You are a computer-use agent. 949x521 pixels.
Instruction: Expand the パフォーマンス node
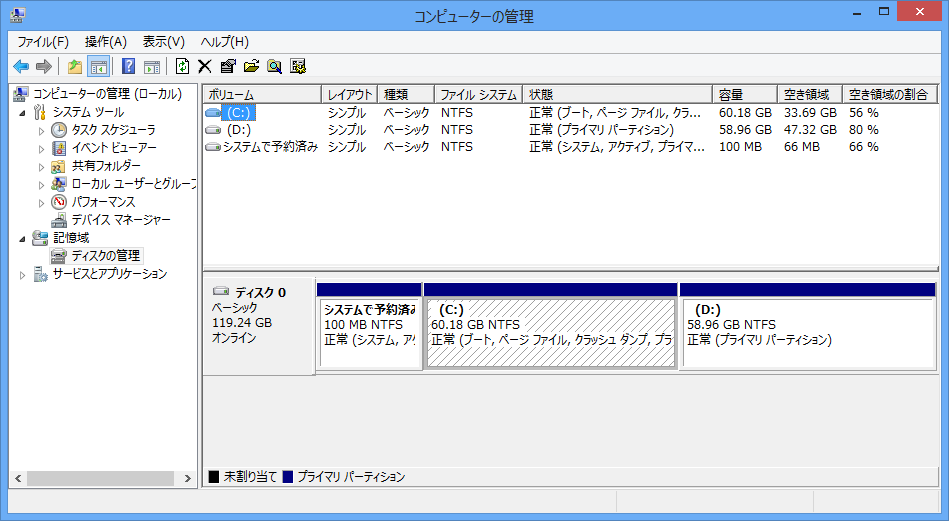(41, 203)
